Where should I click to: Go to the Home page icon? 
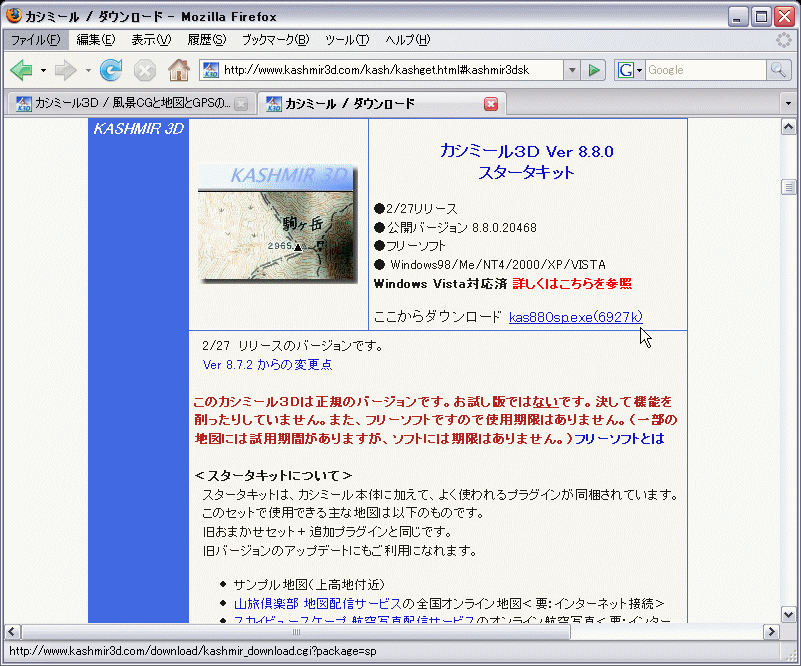click(179, 70)
